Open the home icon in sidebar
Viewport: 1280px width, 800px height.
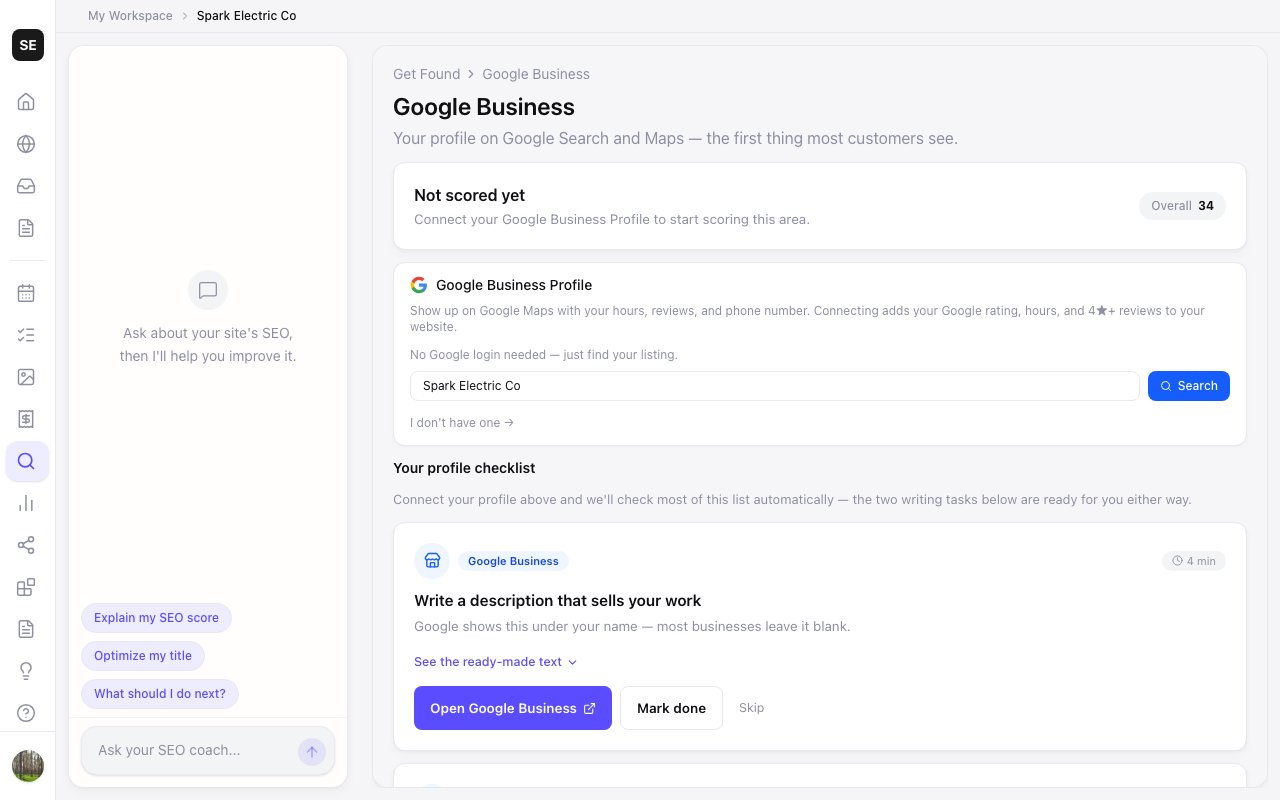click(27, 102)
